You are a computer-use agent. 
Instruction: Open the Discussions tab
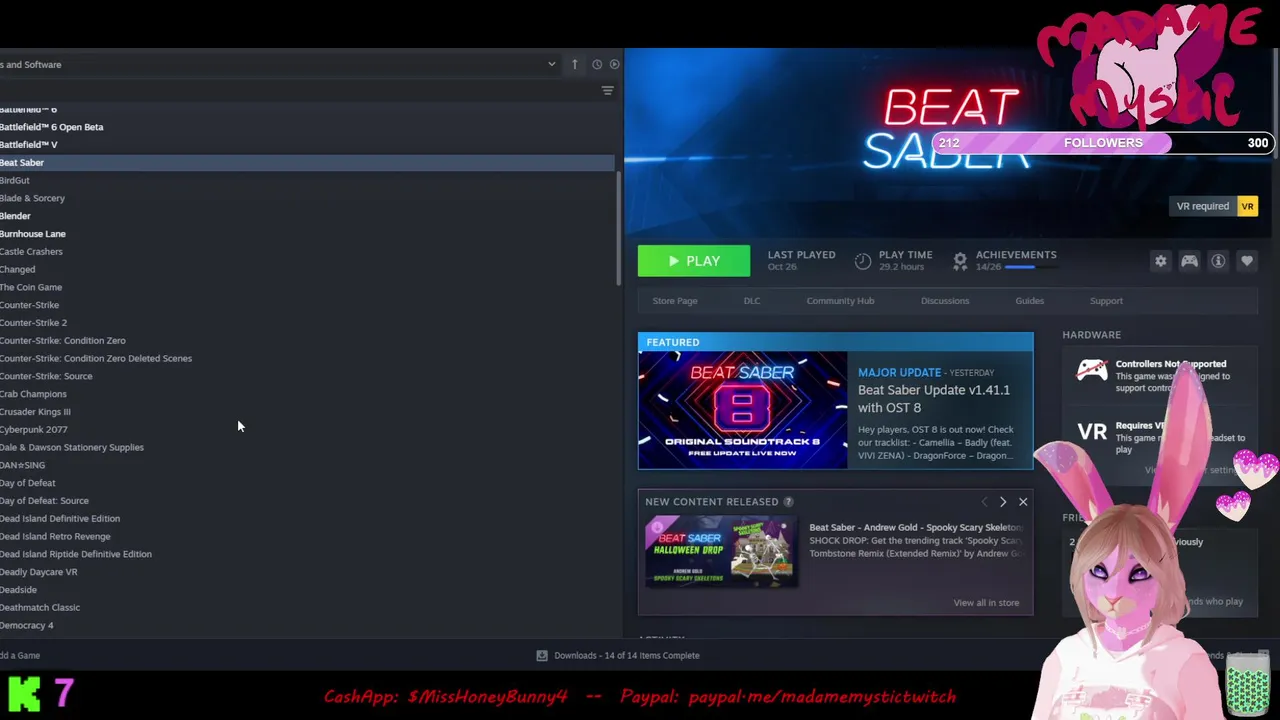click(945, 301)
